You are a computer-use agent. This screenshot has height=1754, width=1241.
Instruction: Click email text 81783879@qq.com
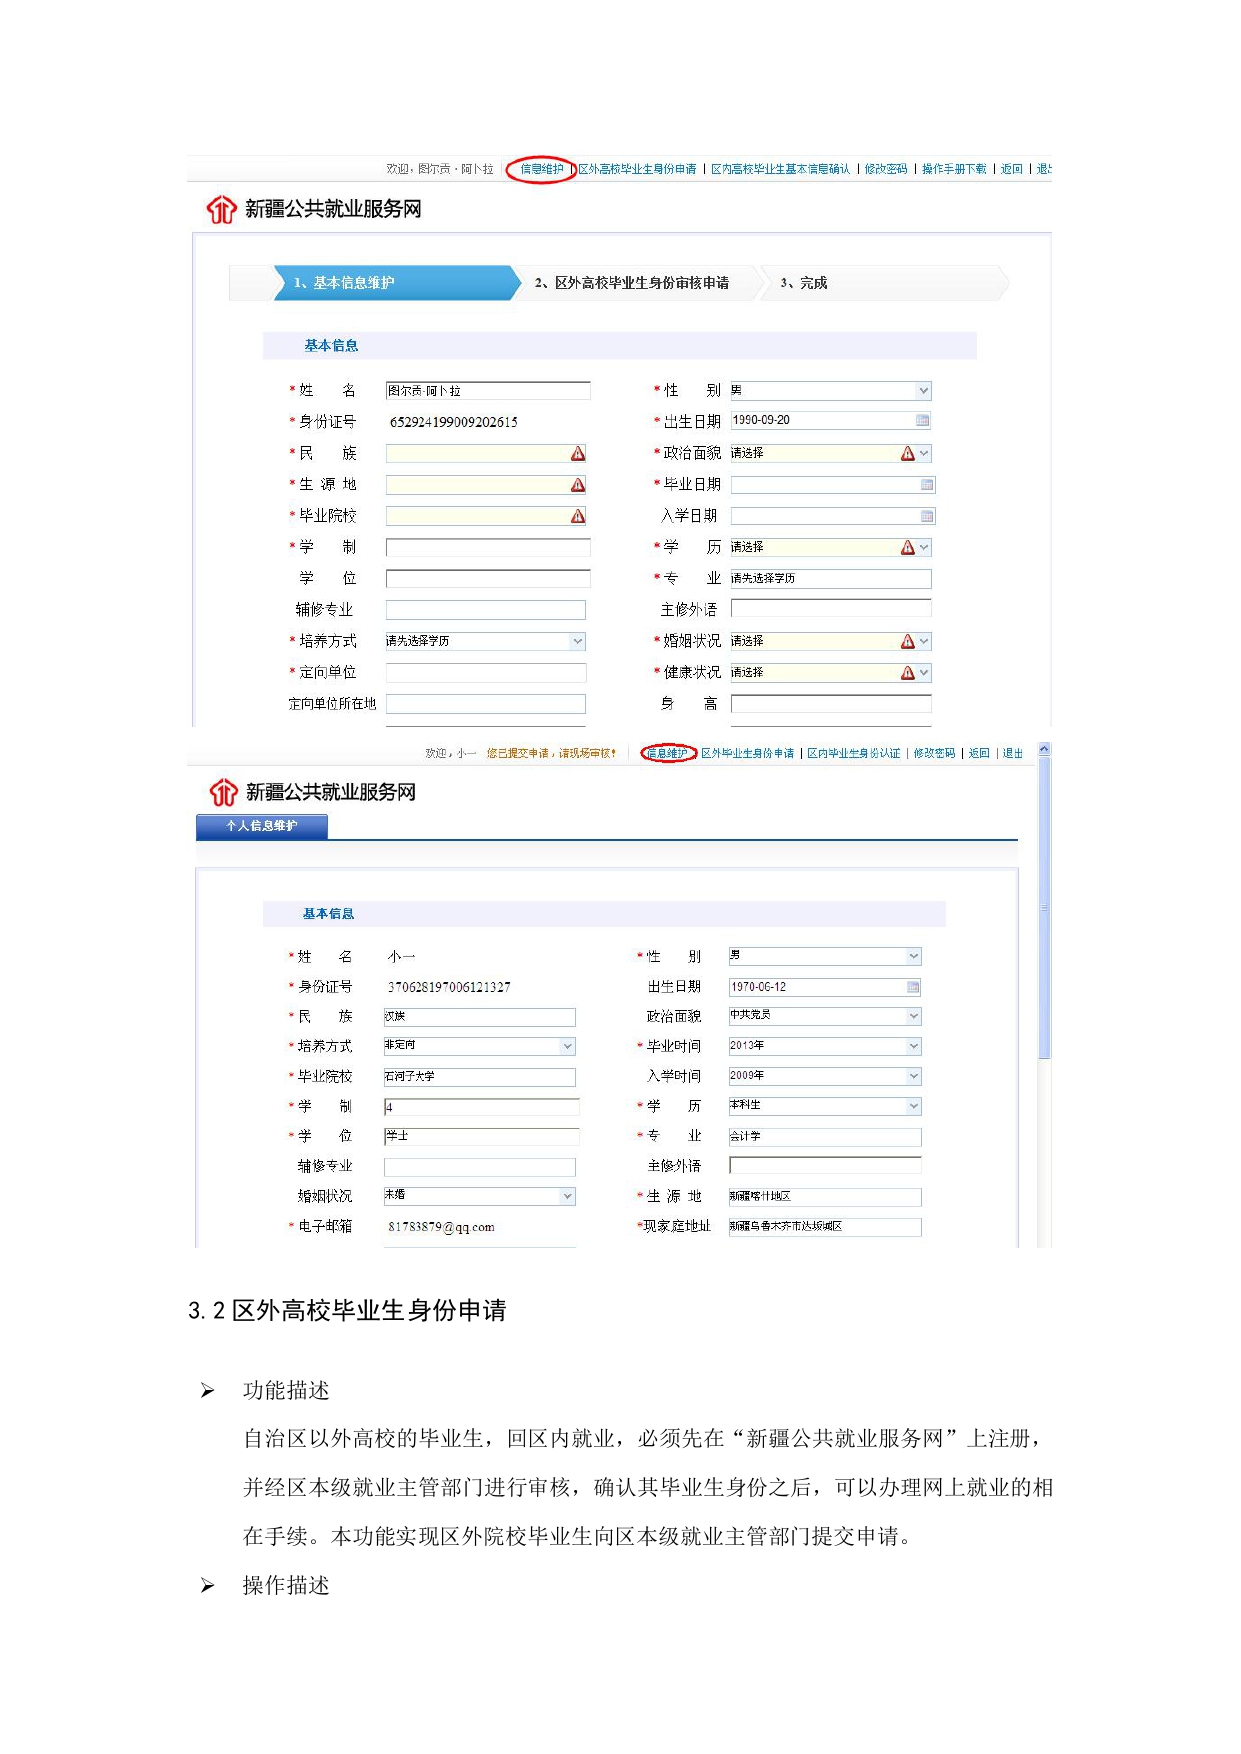pos(441,1227)
